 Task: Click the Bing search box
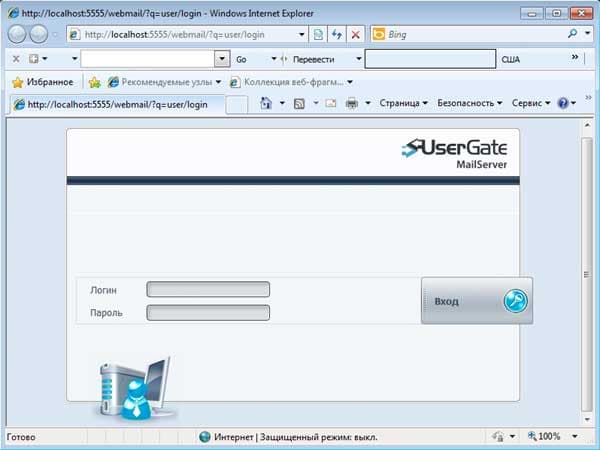pos(471,34)
